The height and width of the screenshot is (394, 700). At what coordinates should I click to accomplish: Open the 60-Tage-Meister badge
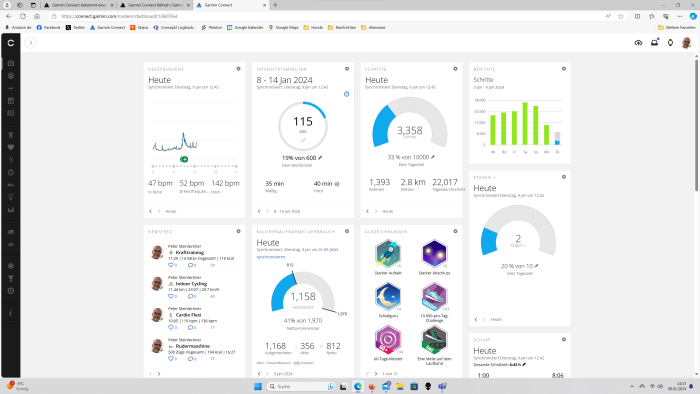(x=388, y=340)
